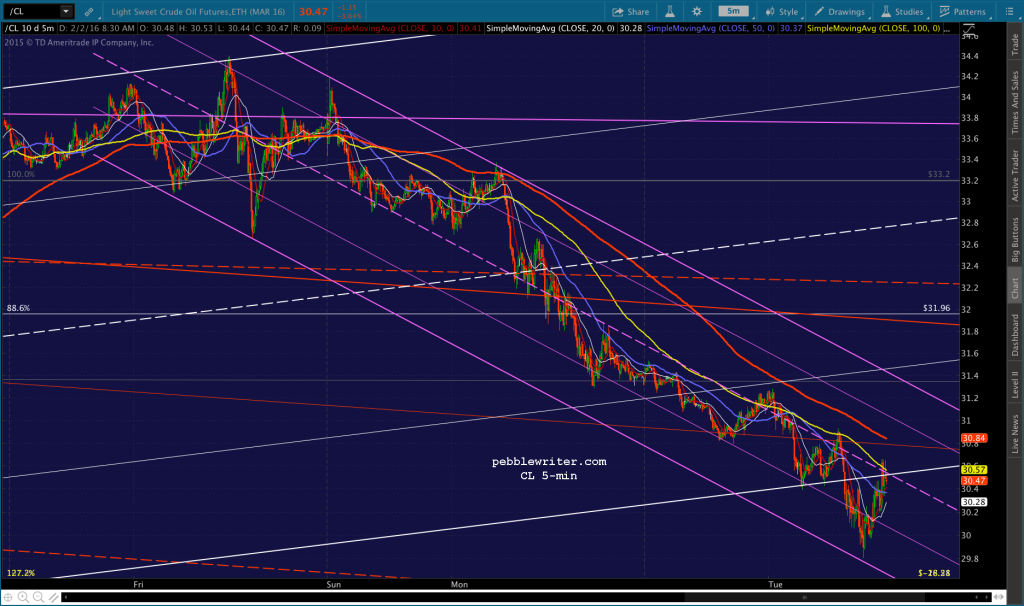Click the zoom in magnifier icon
1024x606 pixels.
tap(24, 597)
